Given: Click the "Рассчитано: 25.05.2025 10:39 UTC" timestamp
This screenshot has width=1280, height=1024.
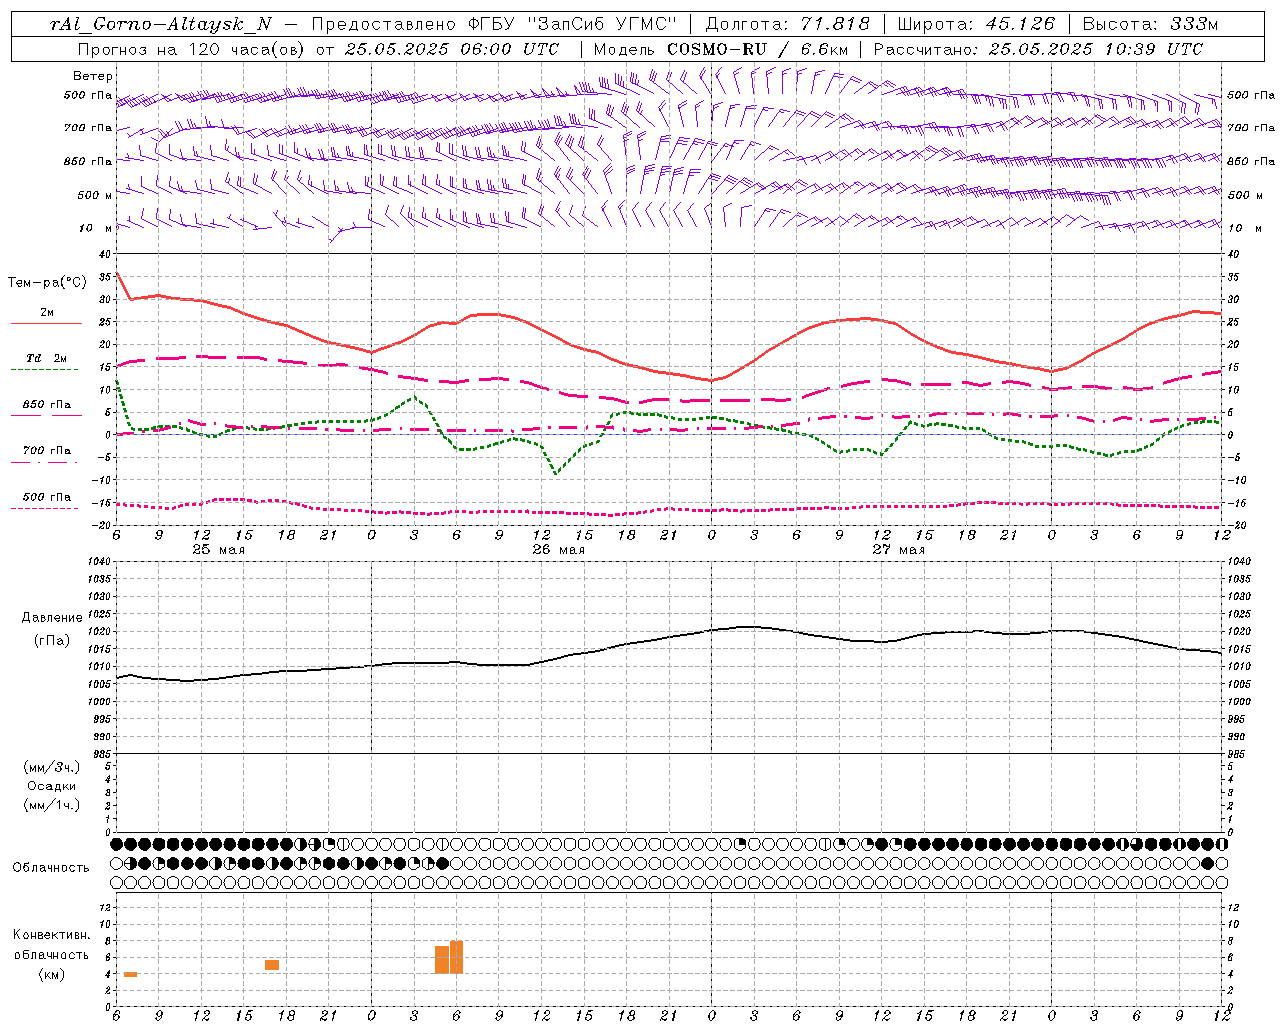Looking at the screenshot, I should tap(1038, 49).
